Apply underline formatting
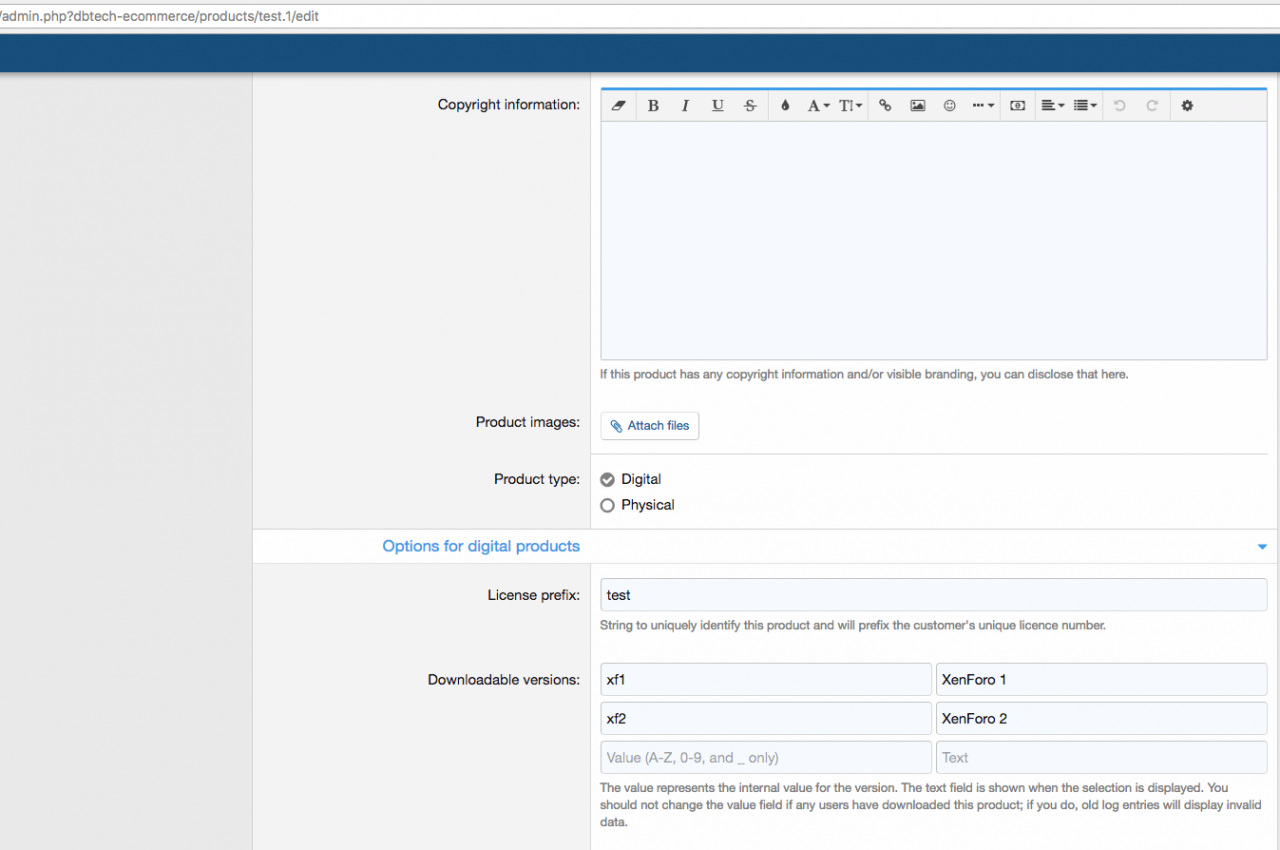1280x850 pixels. pyautogui.click(x=717, y=106)
